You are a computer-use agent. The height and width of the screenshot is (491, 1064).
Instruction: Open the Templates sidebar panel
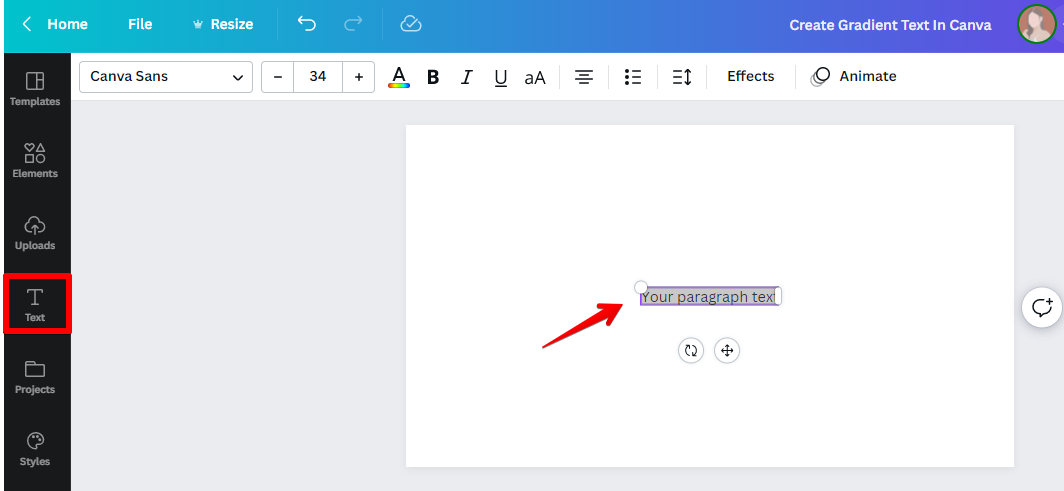pos(35,88)
